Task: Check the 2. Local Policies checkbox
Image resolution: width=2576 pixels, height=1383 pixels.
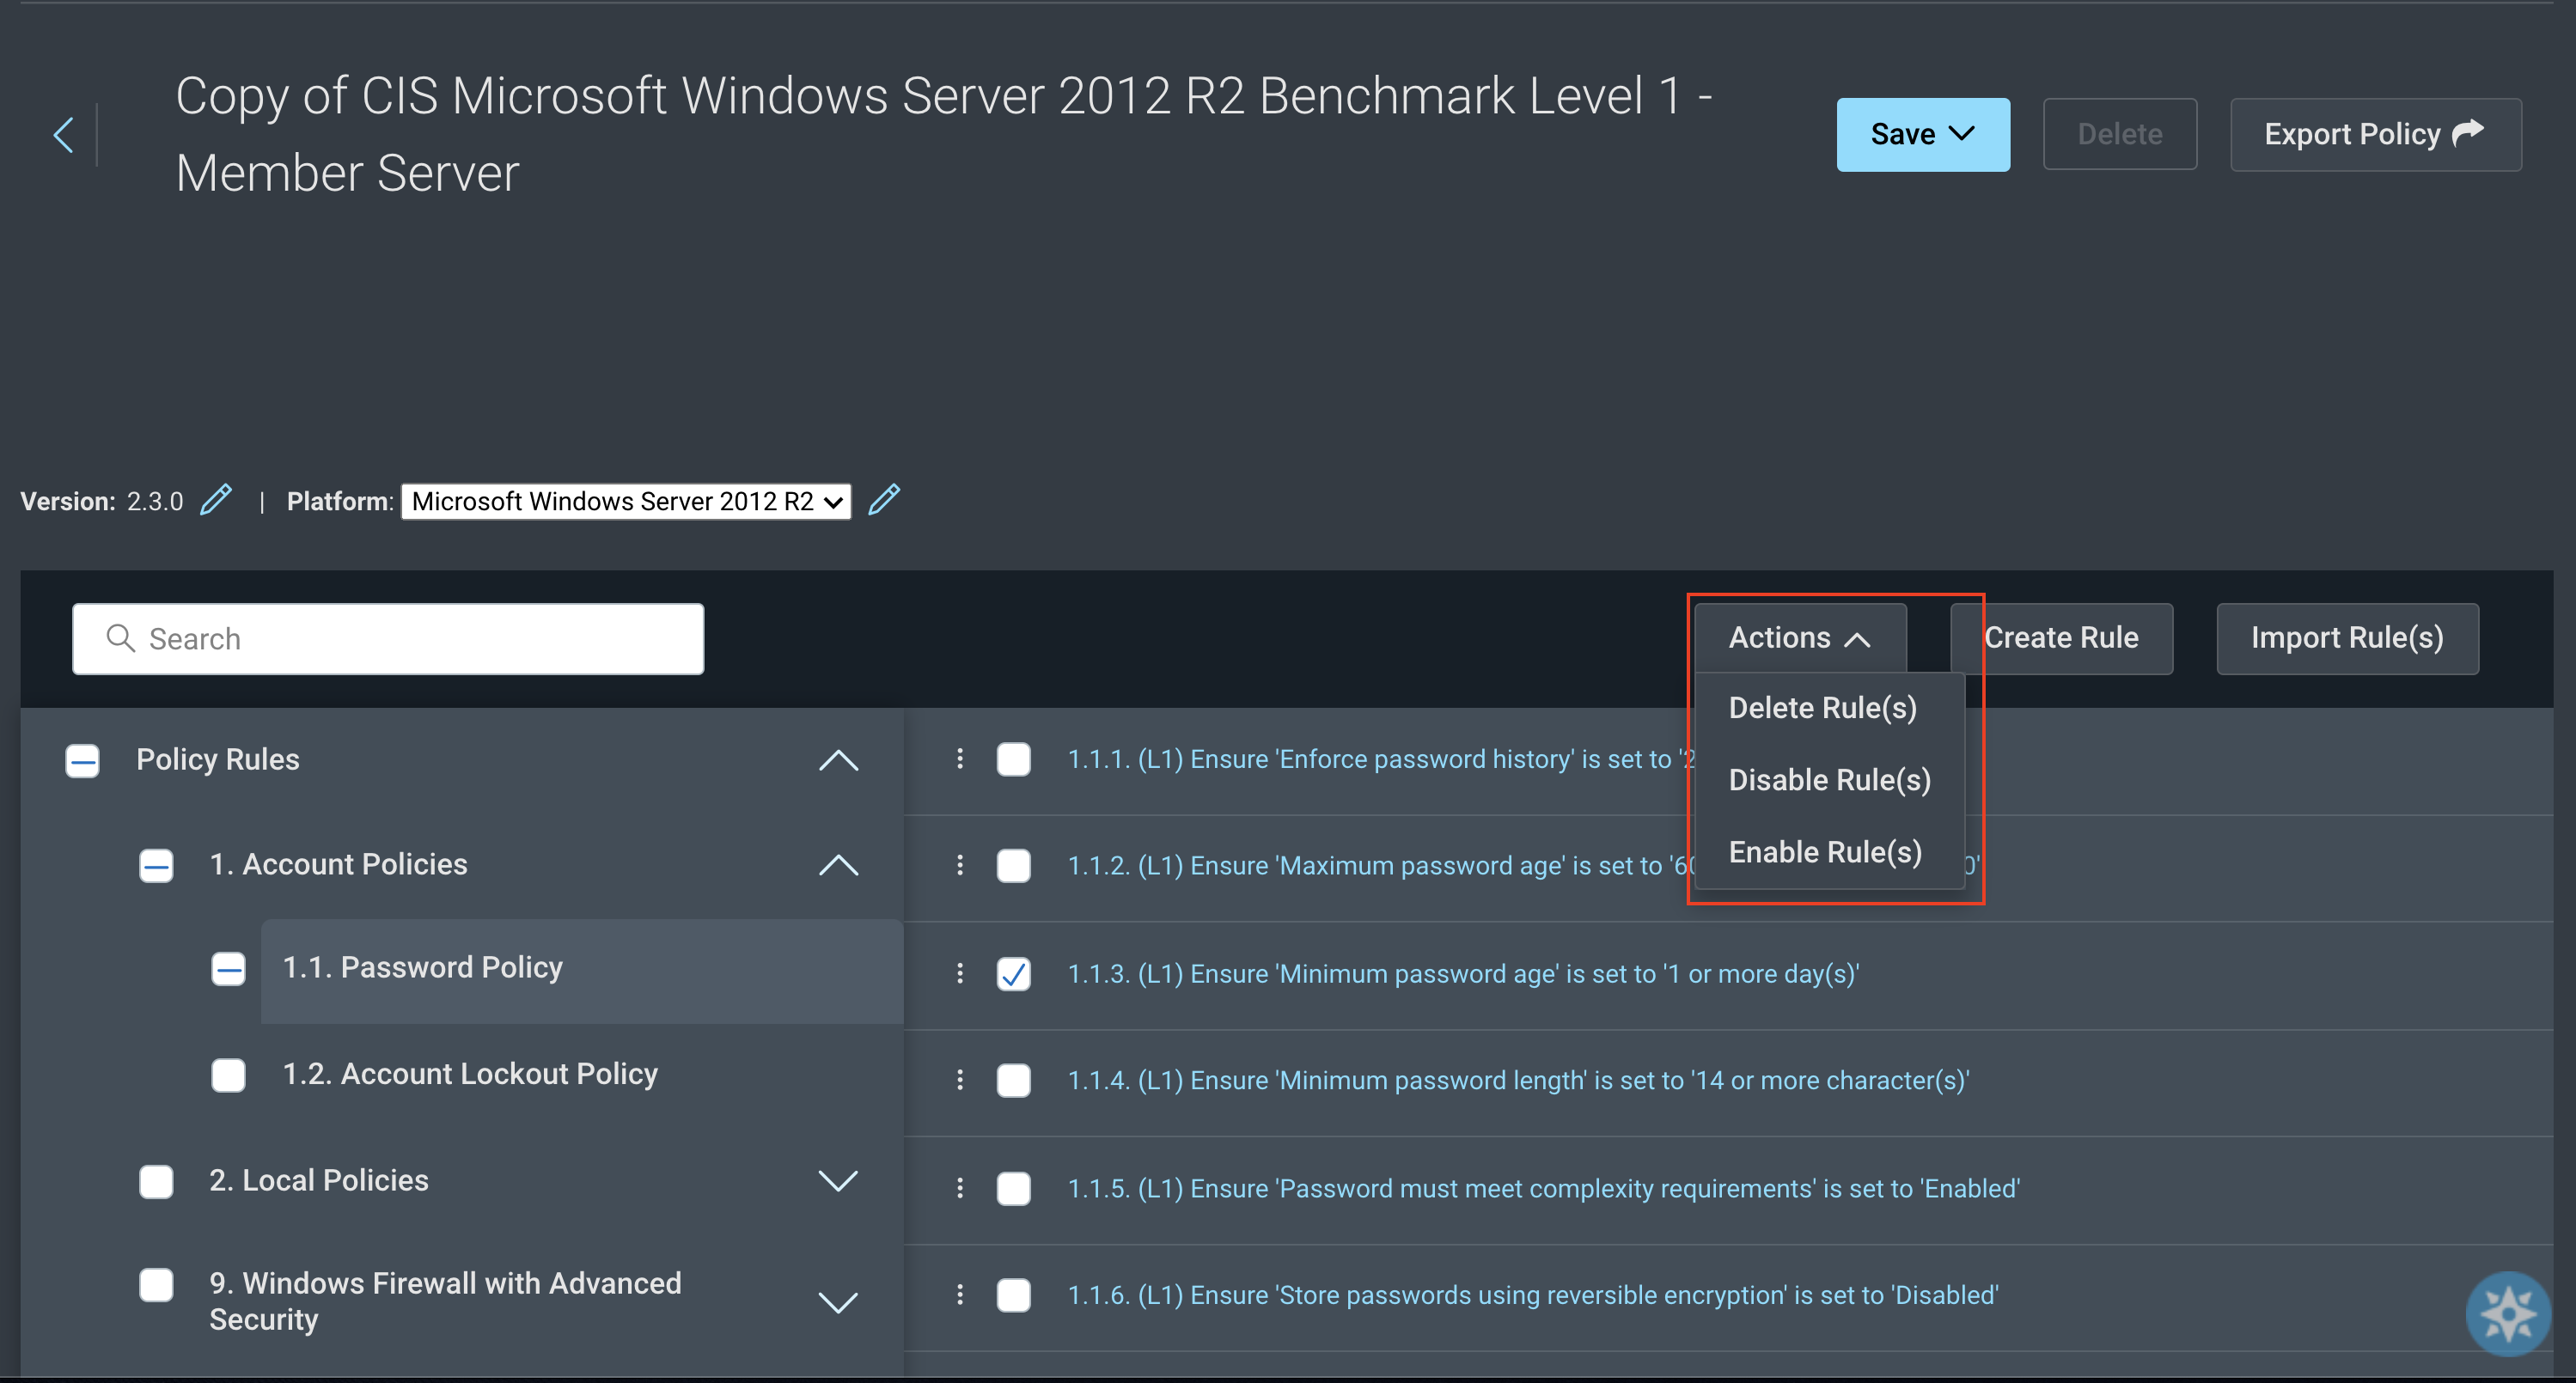Action: click(156, 1181)
